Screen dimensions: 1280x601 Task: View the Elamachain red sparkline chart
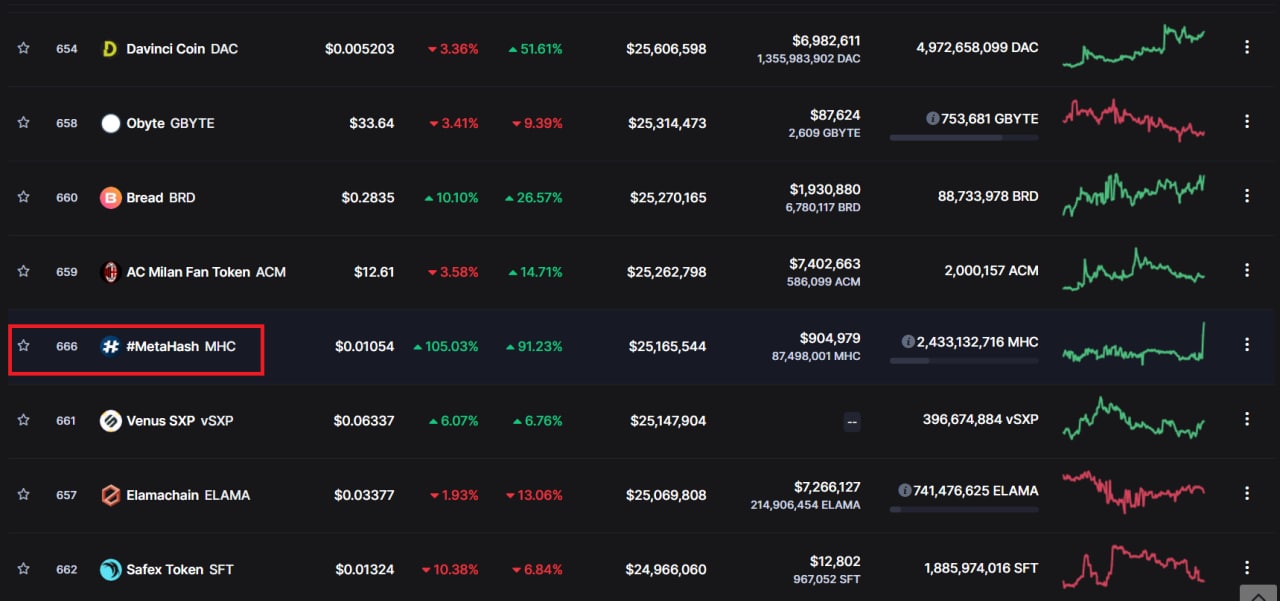(x=1134, y=492)
